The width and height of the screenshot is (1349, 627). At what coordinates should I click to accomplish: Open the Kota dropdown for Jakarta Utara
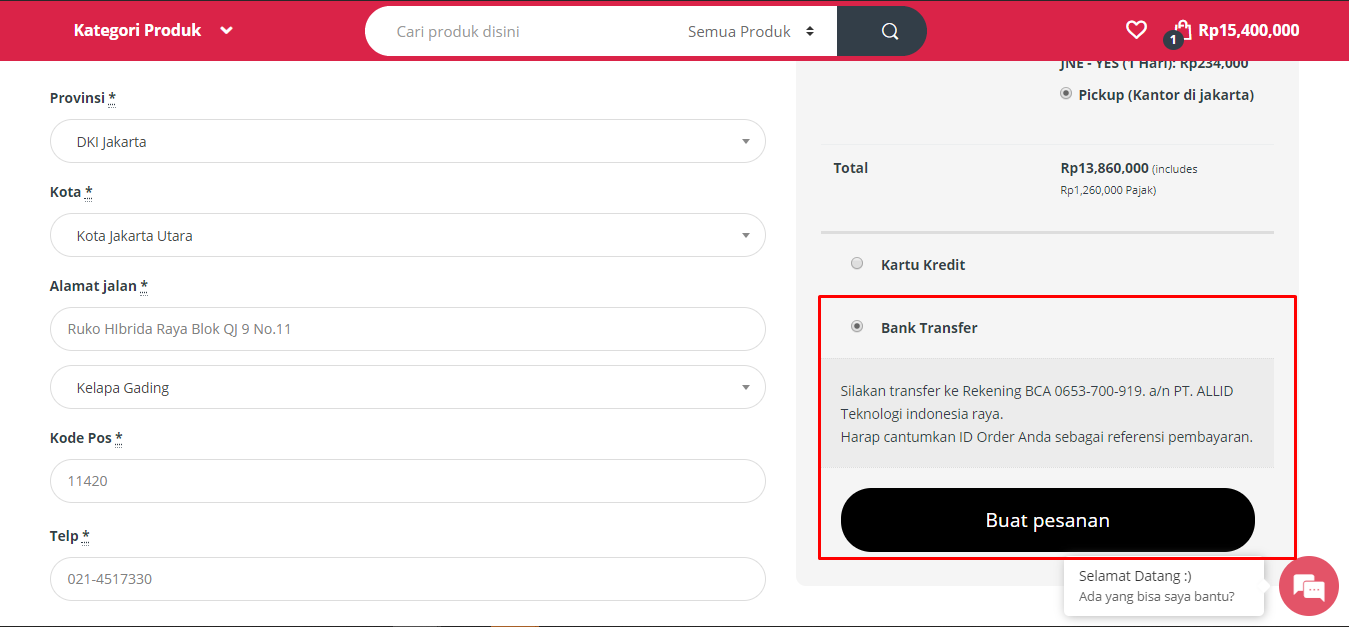(x=407, y=236)
